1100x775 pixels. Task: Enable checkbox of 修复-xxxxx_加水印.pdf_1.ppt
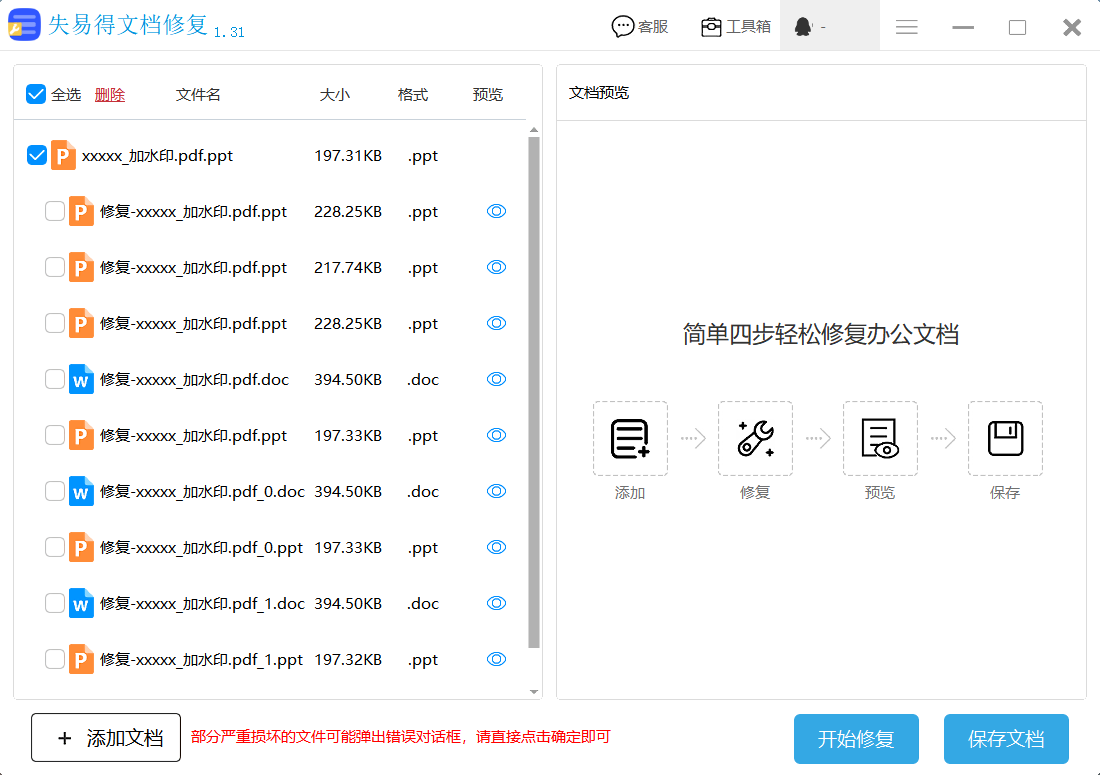click(x=55, y=659)
